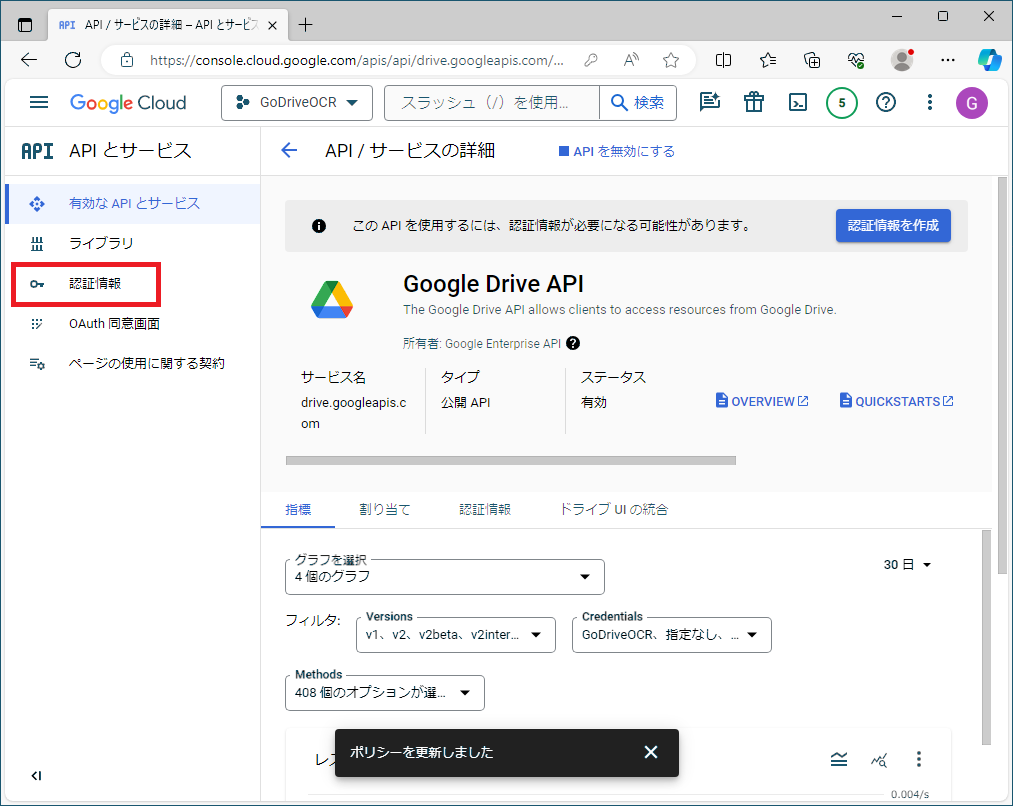The image size is (1013, 806).
Task: Click the horizontal scrollbar under service details
Action: pos(510,460)
